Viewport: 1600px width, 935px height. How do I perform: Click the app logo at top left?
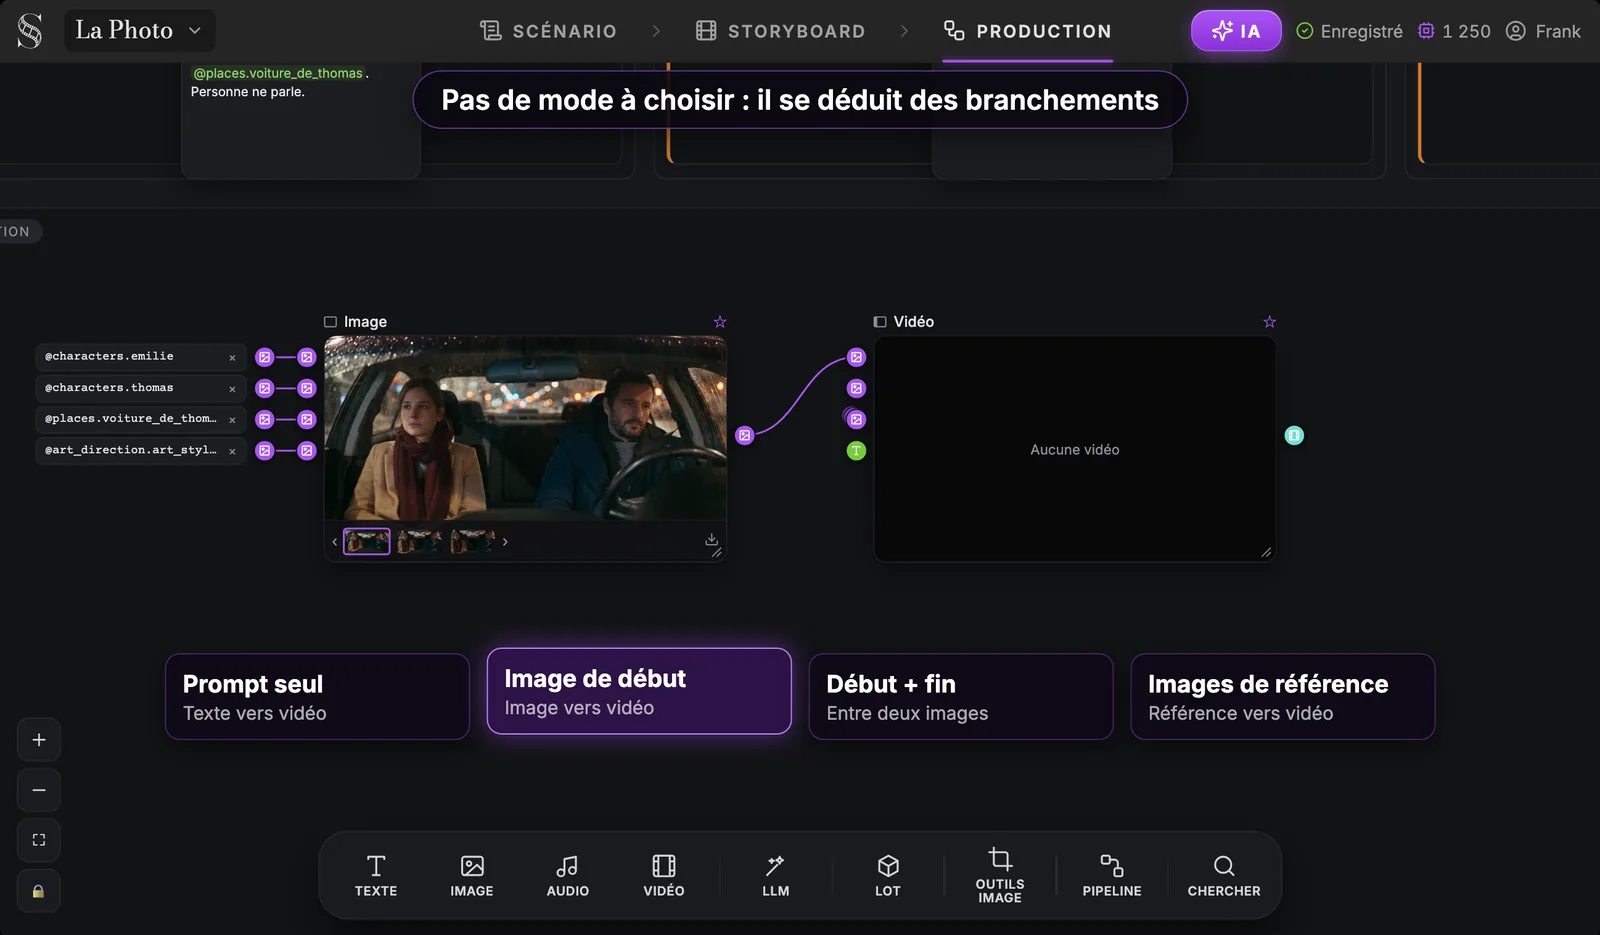point(30,31)
